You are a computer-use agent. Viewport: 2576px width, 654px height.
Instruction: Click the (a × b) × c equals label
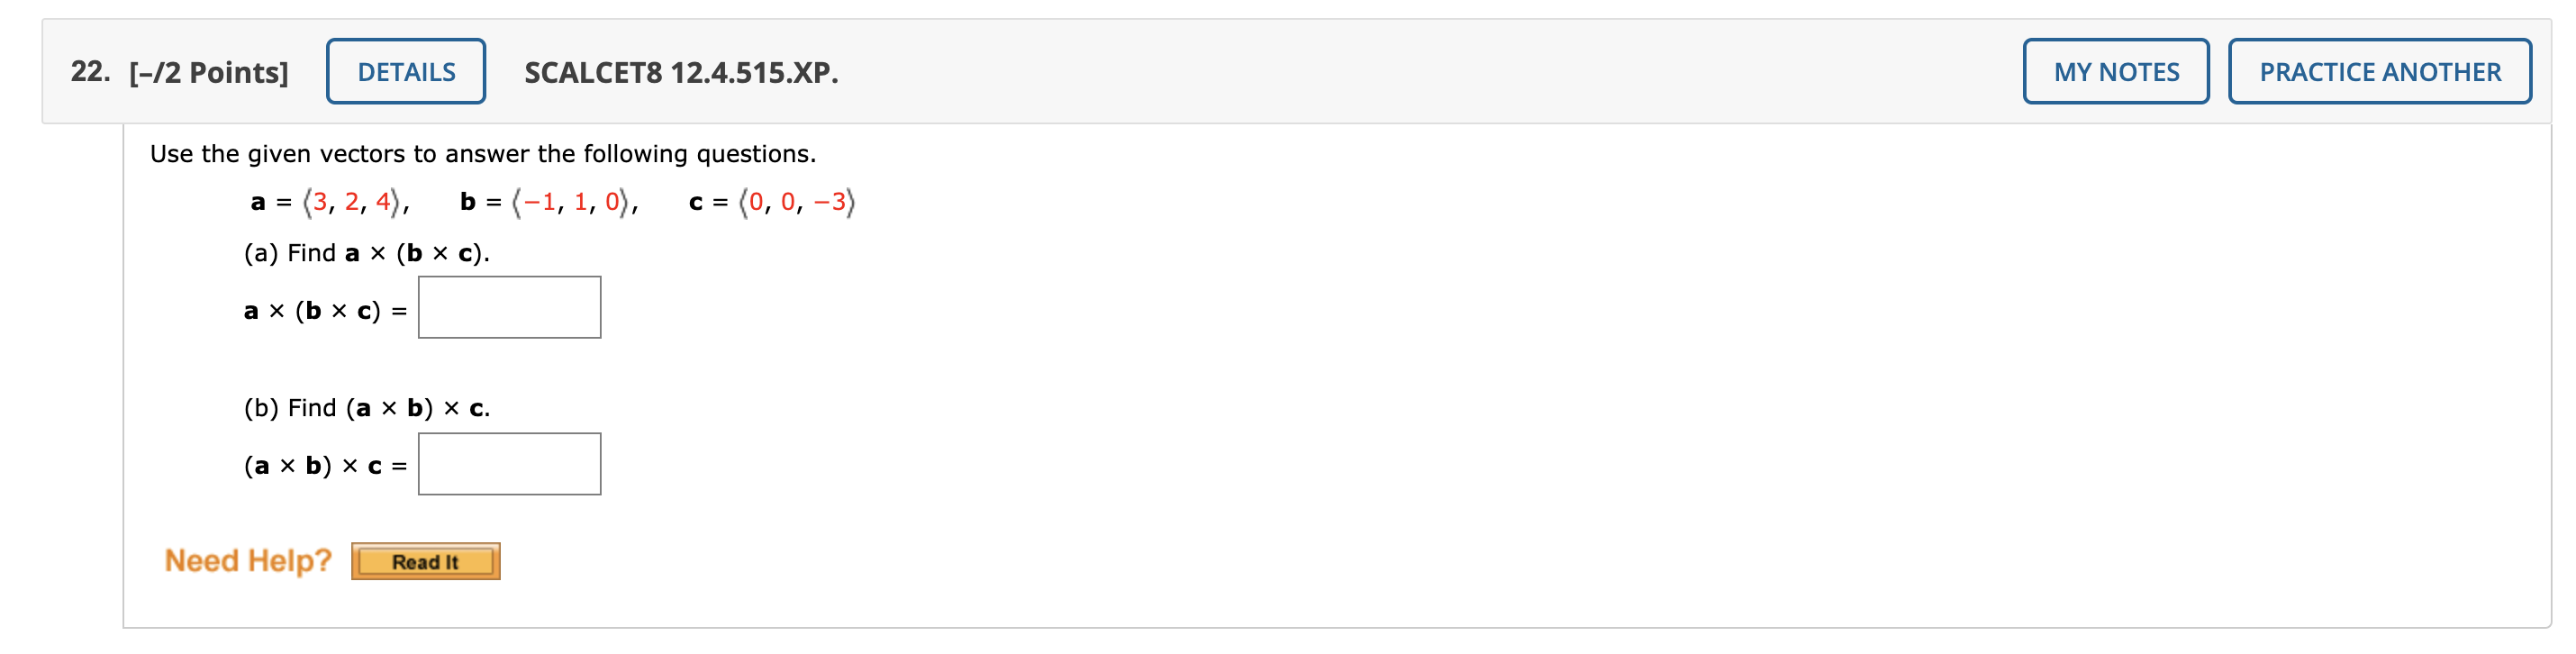(325, 466)
